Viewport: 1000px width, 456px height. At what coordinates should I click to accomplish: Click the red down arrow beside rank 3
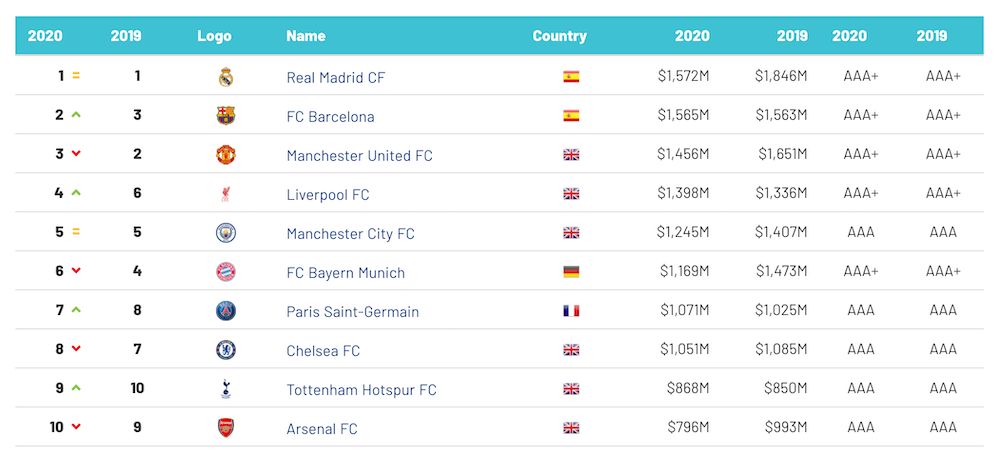(76, 154)
